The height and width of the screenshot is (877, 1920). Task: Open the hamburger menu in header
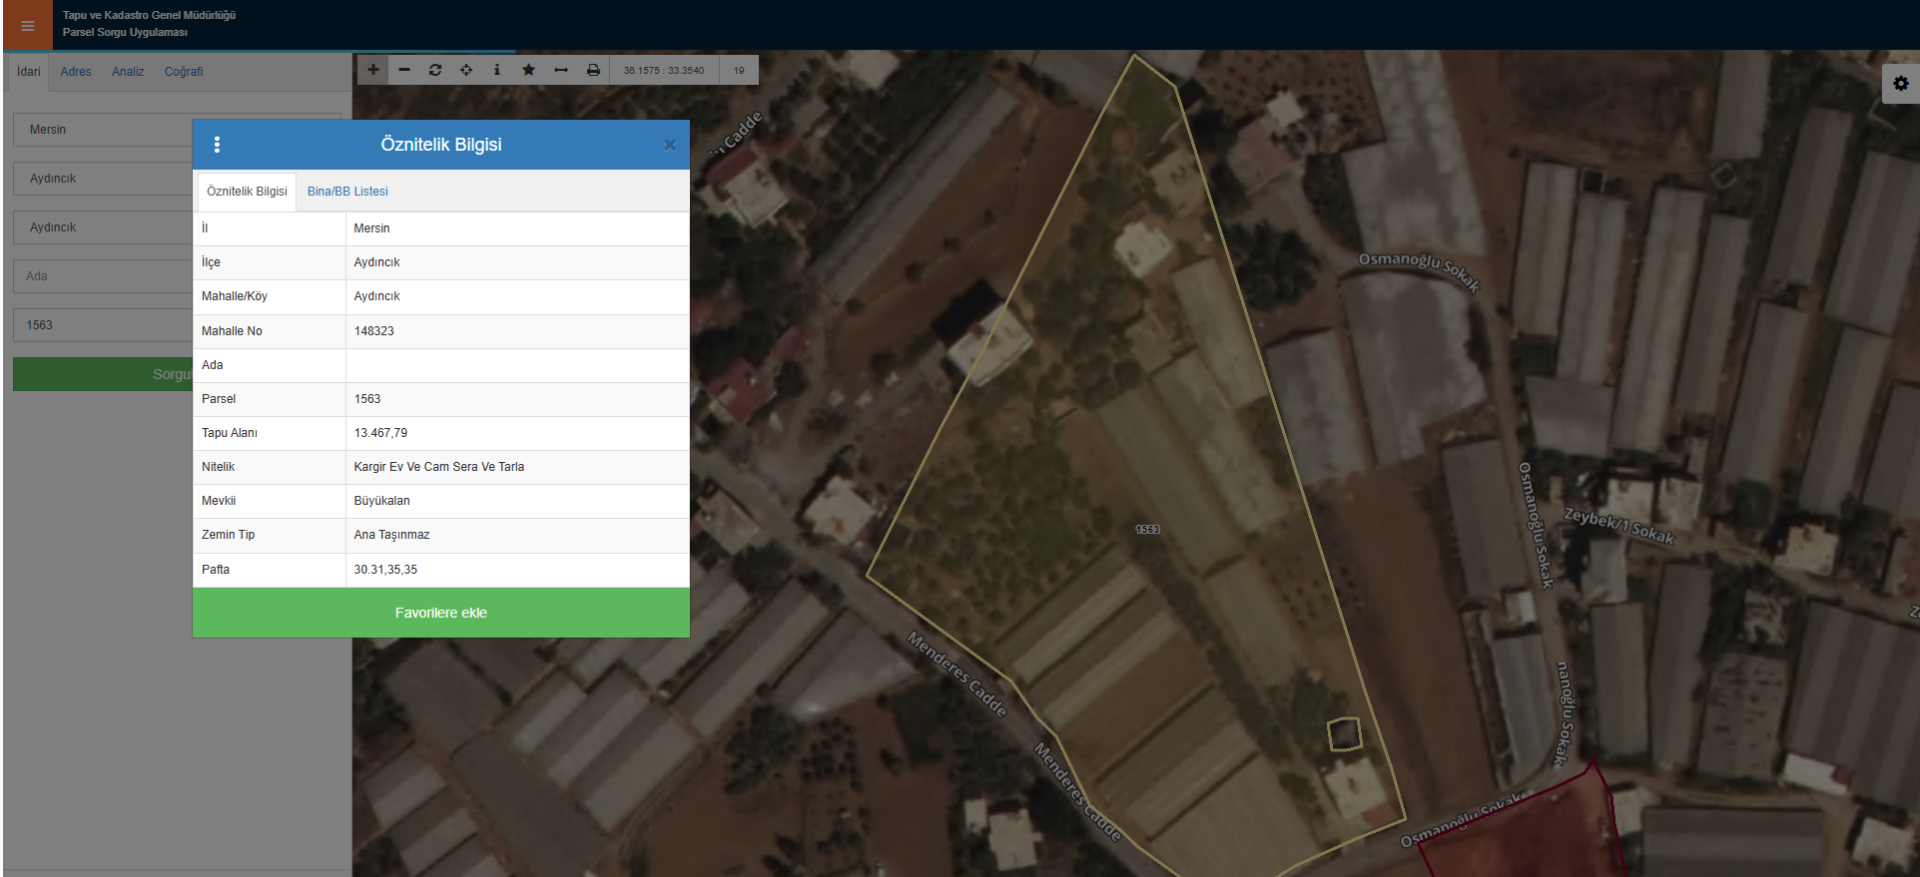click(27, 26)
